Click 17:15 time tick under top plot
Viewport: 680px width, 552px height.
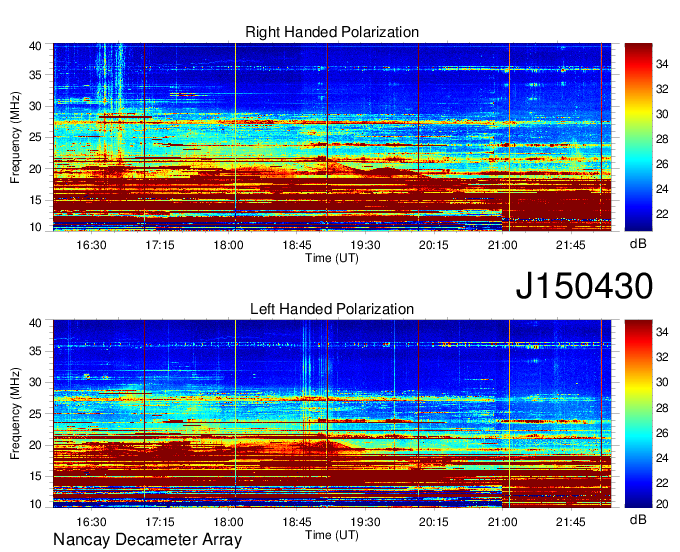[160, 245]
